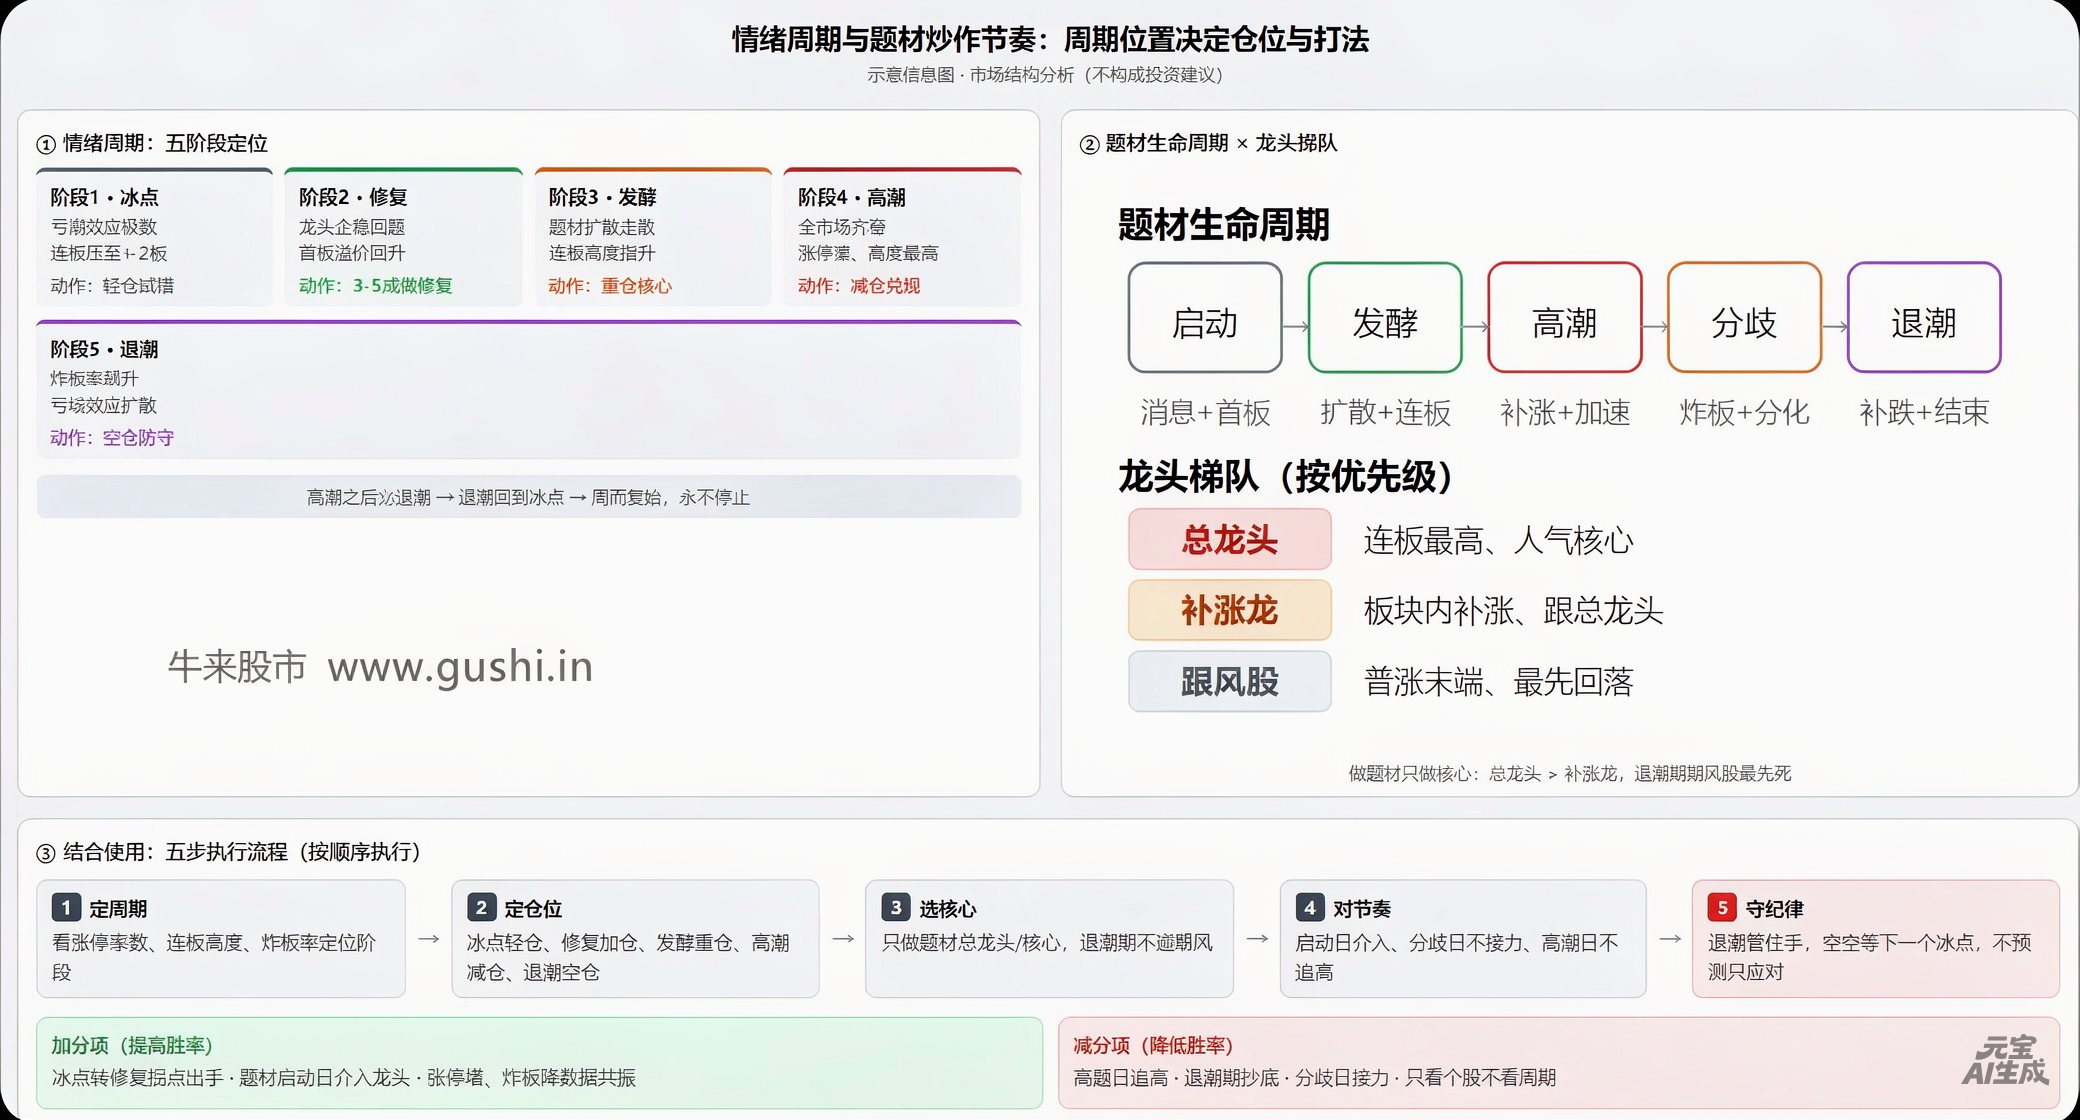
Task: Click the circled ② section marker
Action: point(1089,145)
